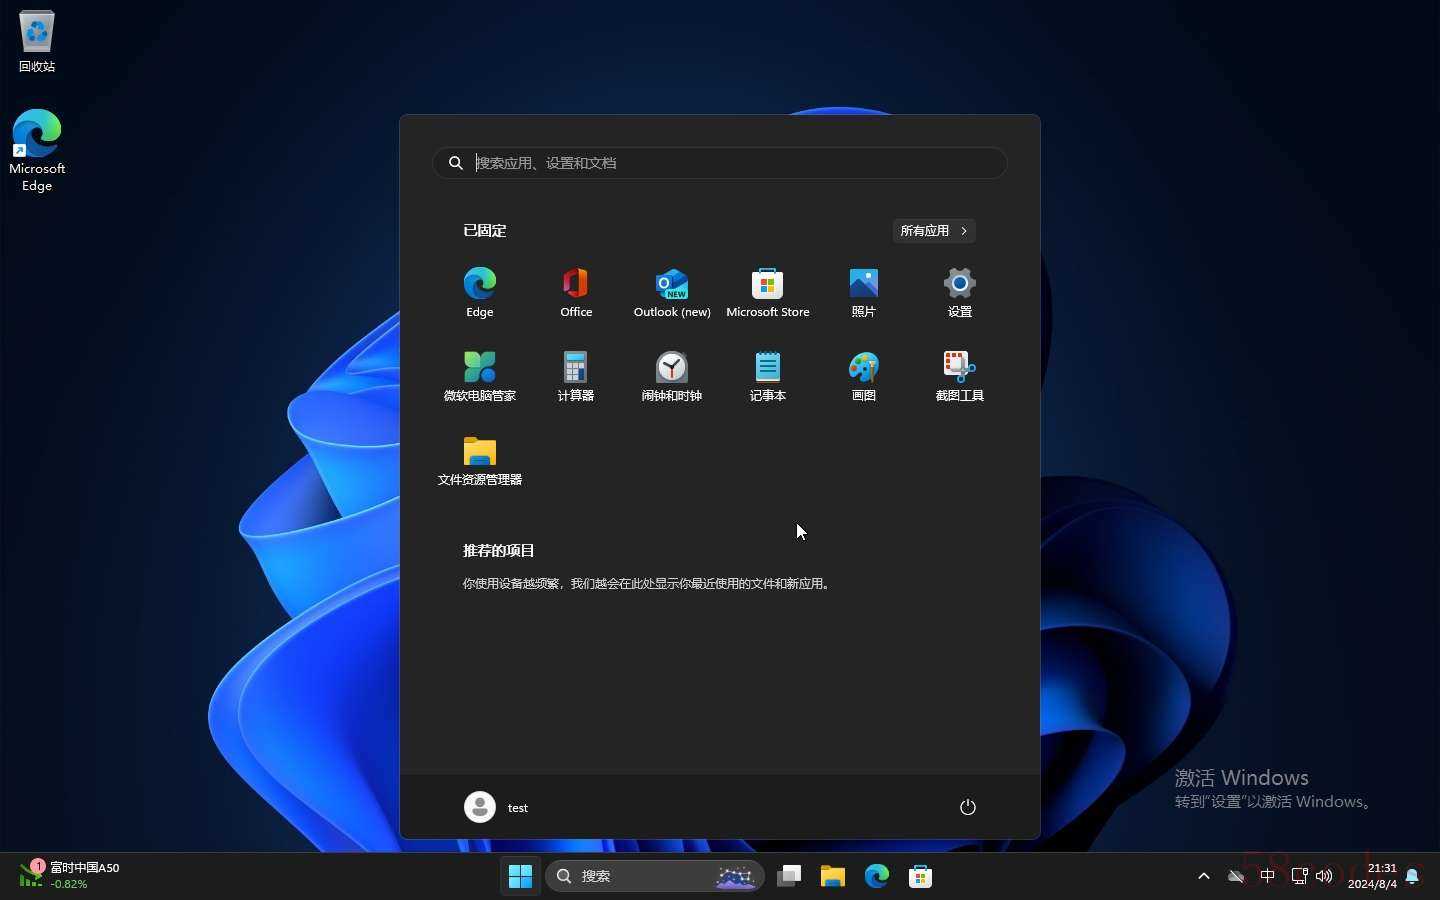
Task: Switch the 中 input method indicator
Action: pos(1268,876)
